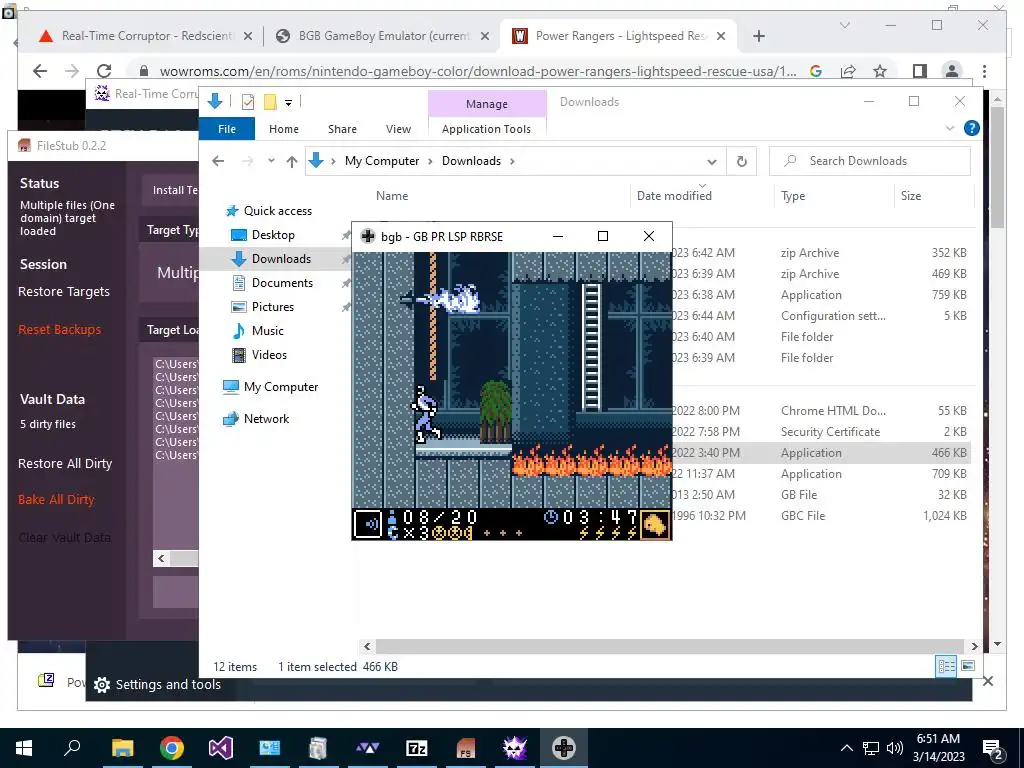The width and height of the screenshot is (1024, 768).
Task: Go up one folder in Explorer
Action: click(291, 161)
